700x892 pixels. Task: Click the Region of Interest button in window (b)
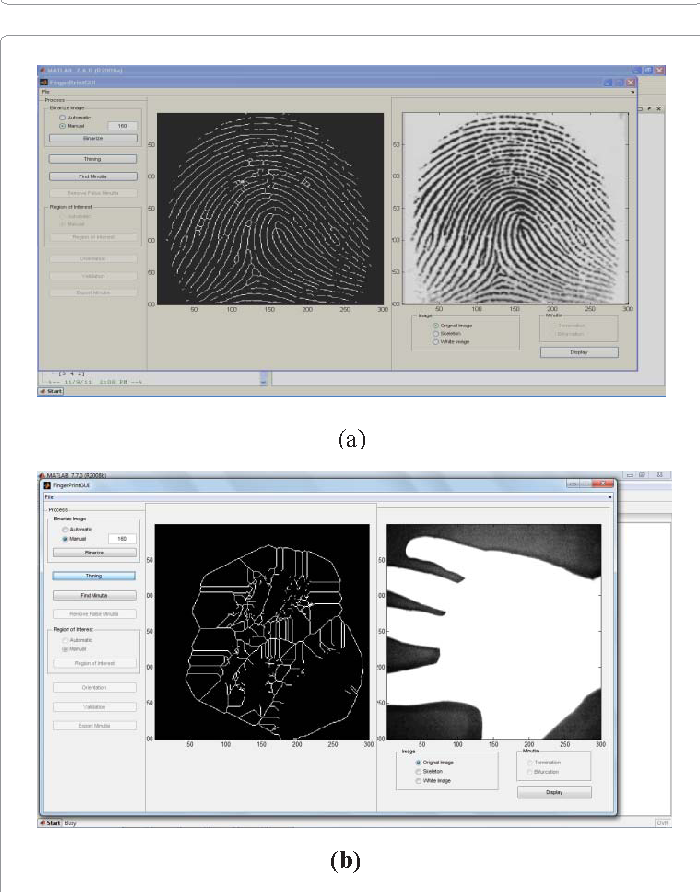[x=94, y=663]
